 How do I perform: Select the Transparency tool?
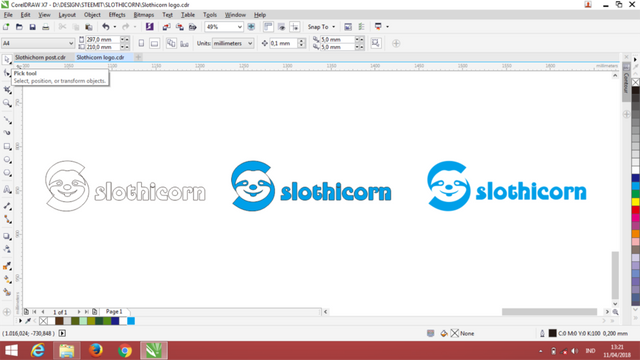7,249
